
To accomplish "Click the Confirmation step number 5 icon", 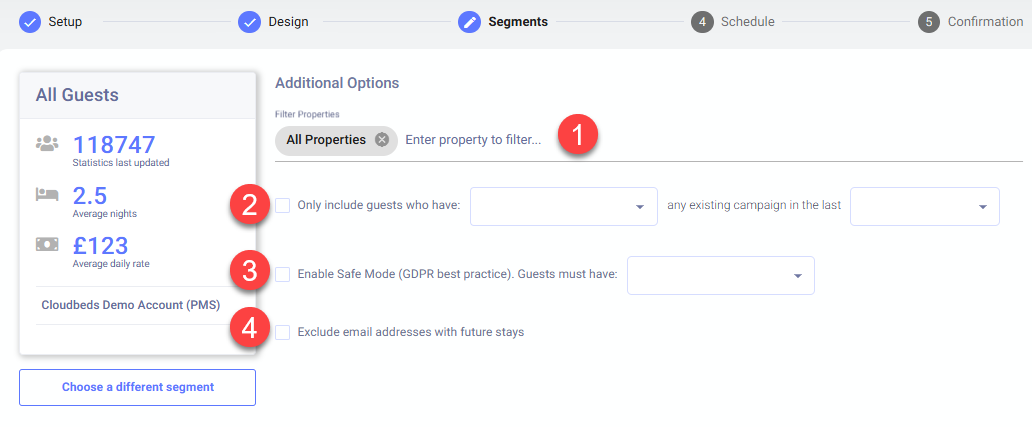I will (929, 22).
